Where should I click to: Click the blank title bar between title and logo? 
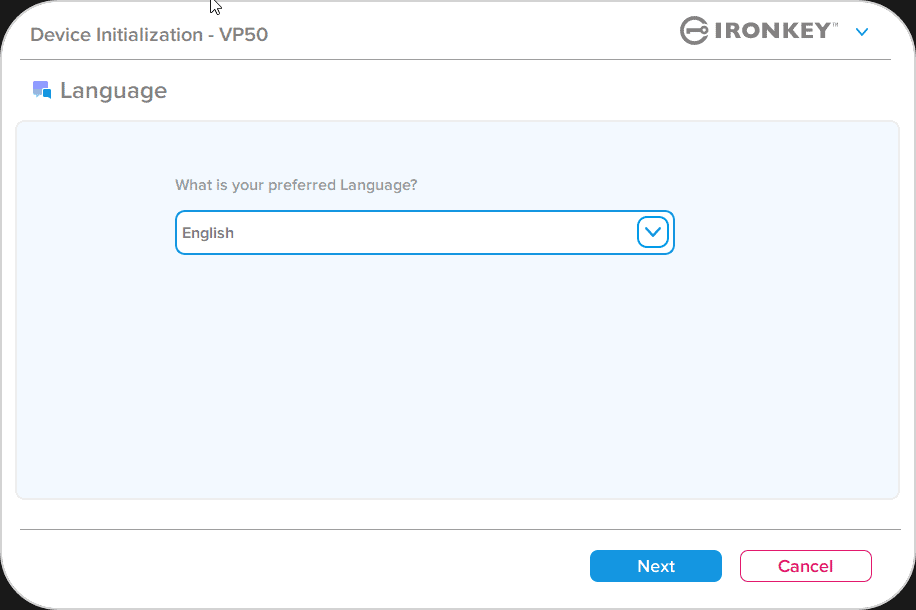click(470, 33)
